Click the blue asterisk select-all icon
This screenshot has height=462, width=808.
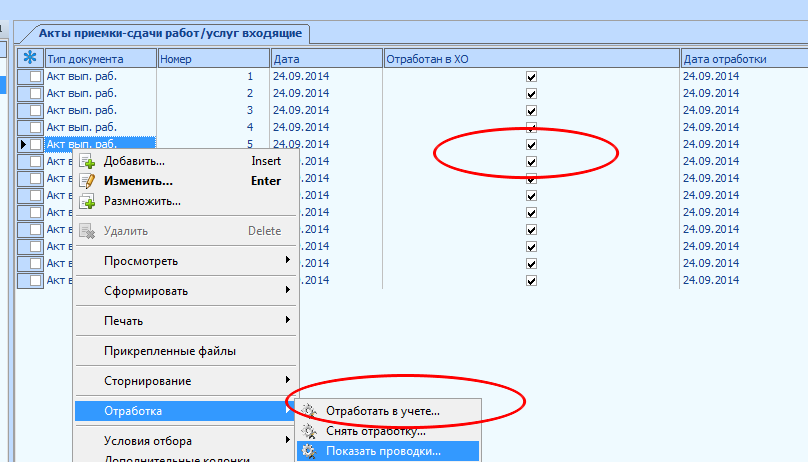(30, 59)
